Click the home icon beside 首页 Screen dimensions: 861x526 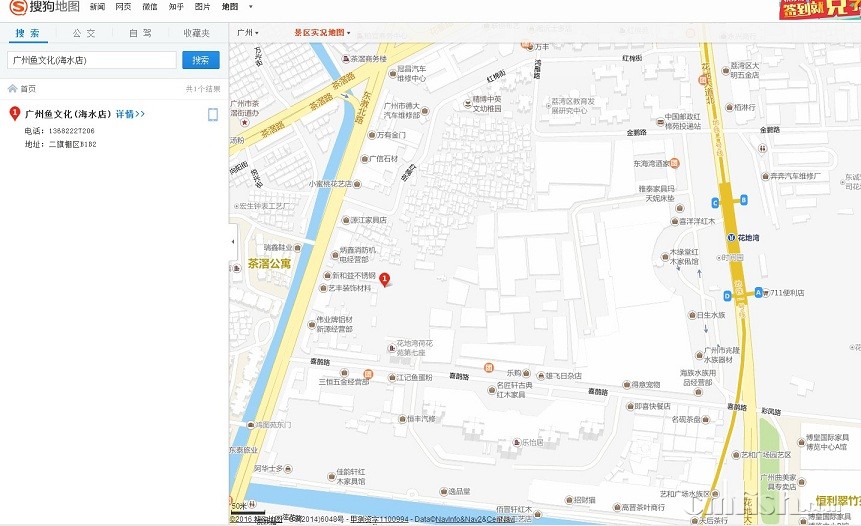point(11,88)
